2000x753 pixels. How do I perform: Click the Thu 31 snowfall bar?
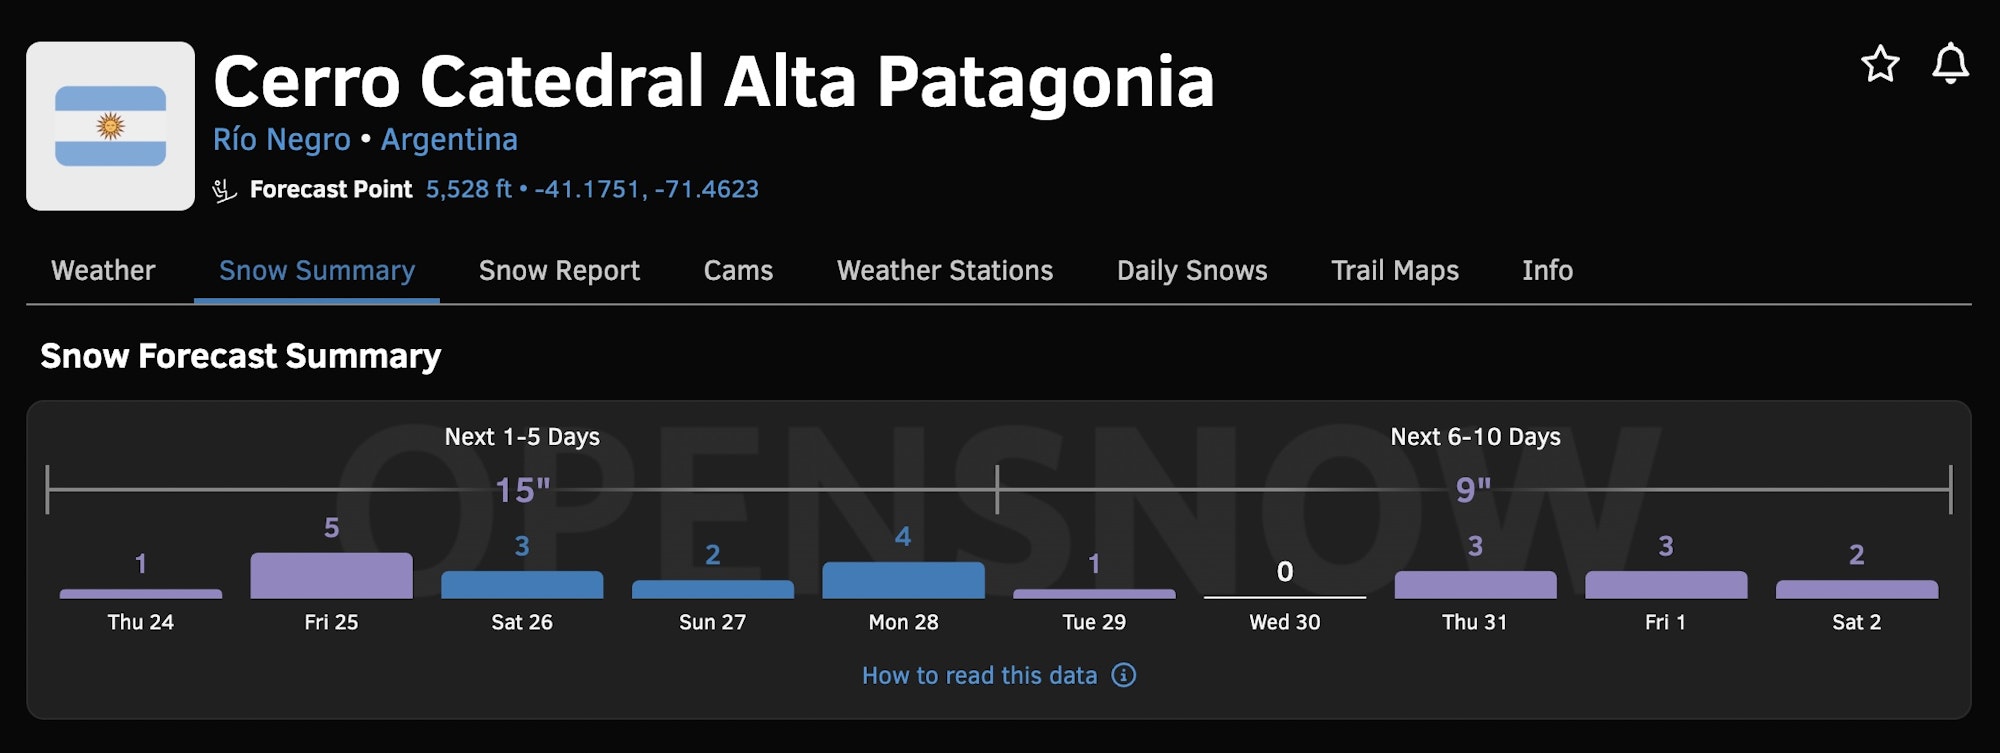click(x=1475, y=585)
